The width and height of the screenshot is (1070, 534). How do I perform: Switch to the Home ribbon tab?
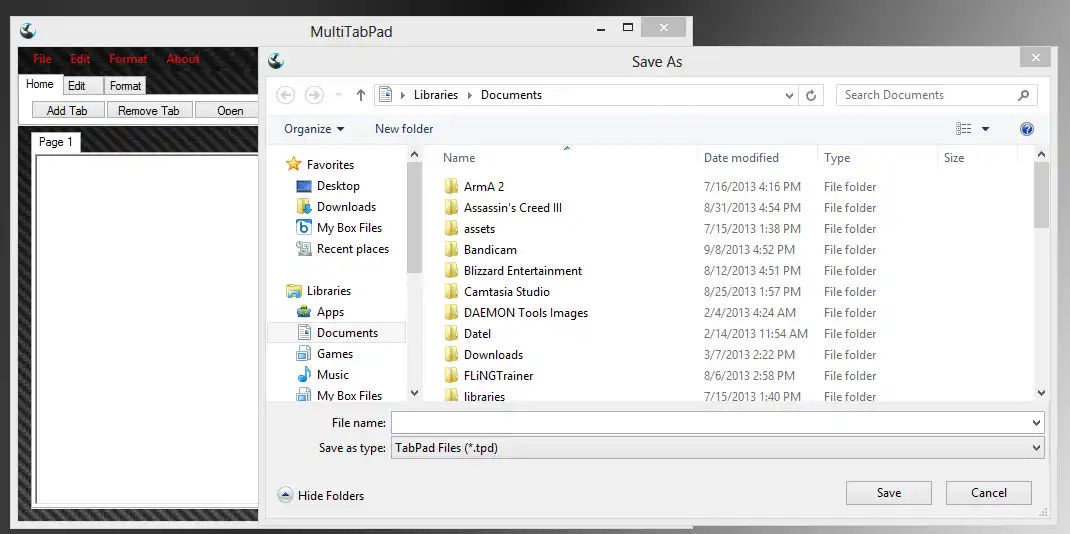(x=40, y=84)
